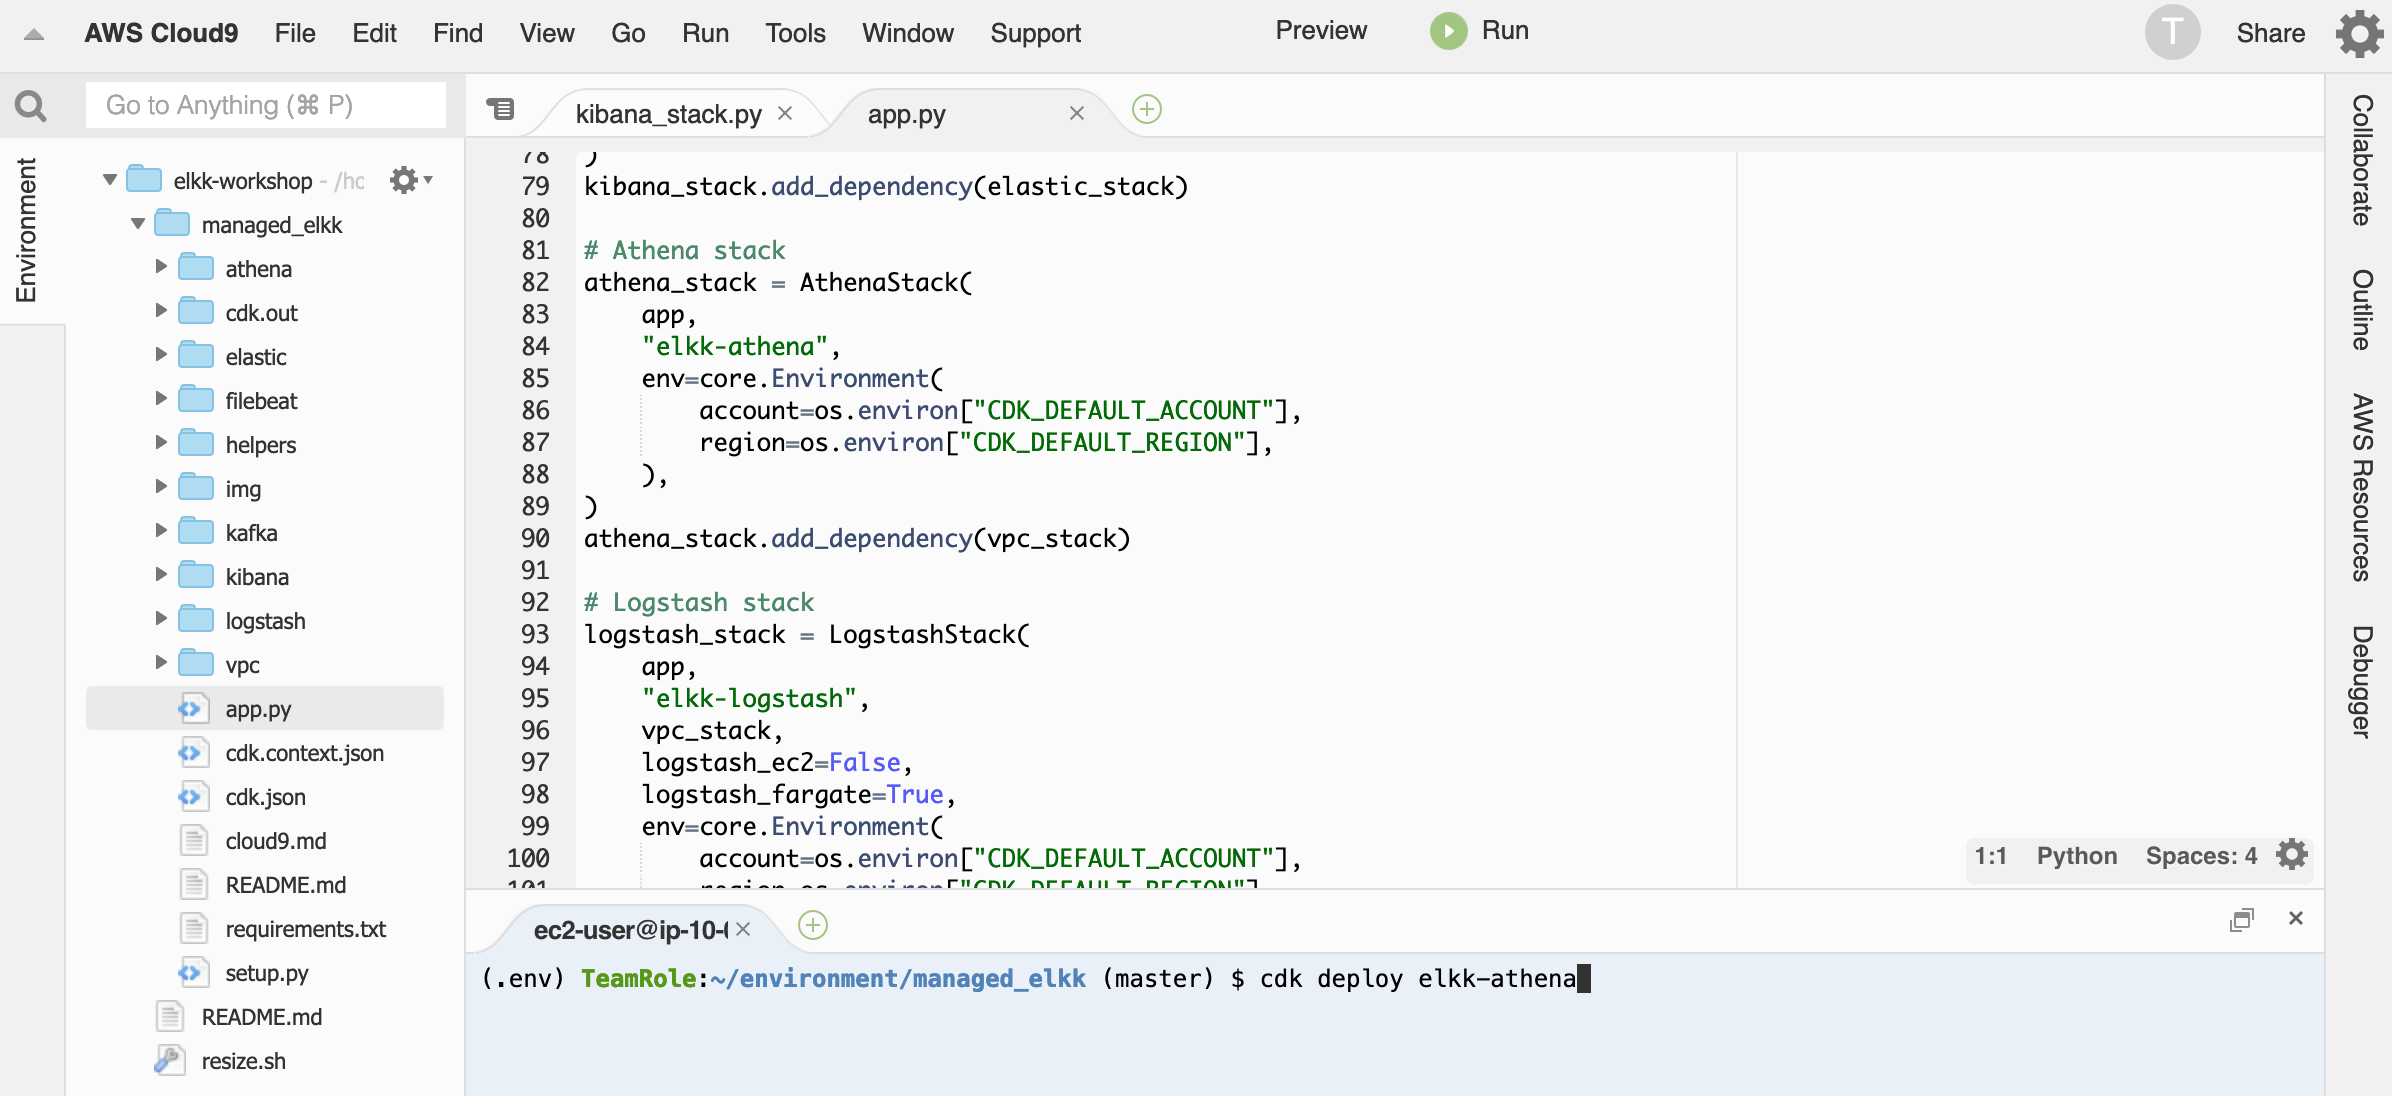Screen dimensions: 2392x1096
Task: Click the search magnifier icon
Action: [x=31, y=105]
